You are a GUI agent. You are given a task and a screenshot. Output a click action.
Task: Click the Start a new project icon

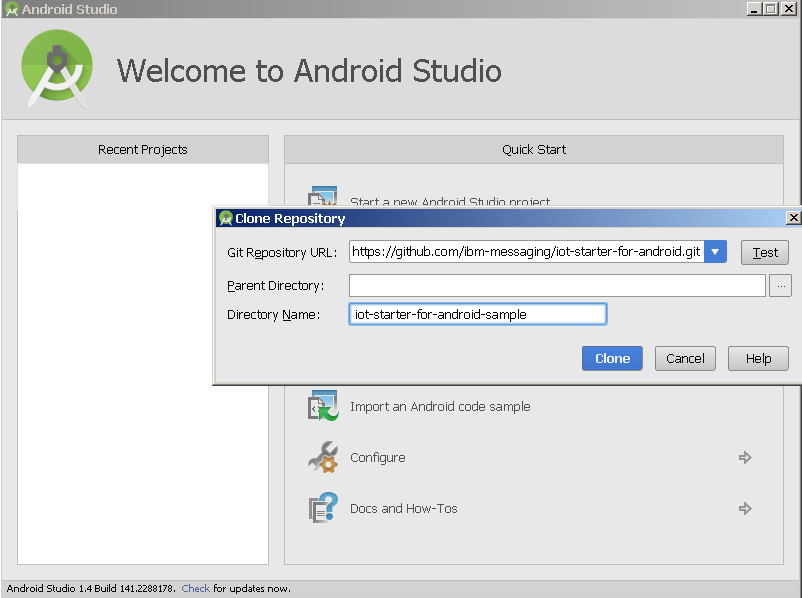[x=323, y=196]
